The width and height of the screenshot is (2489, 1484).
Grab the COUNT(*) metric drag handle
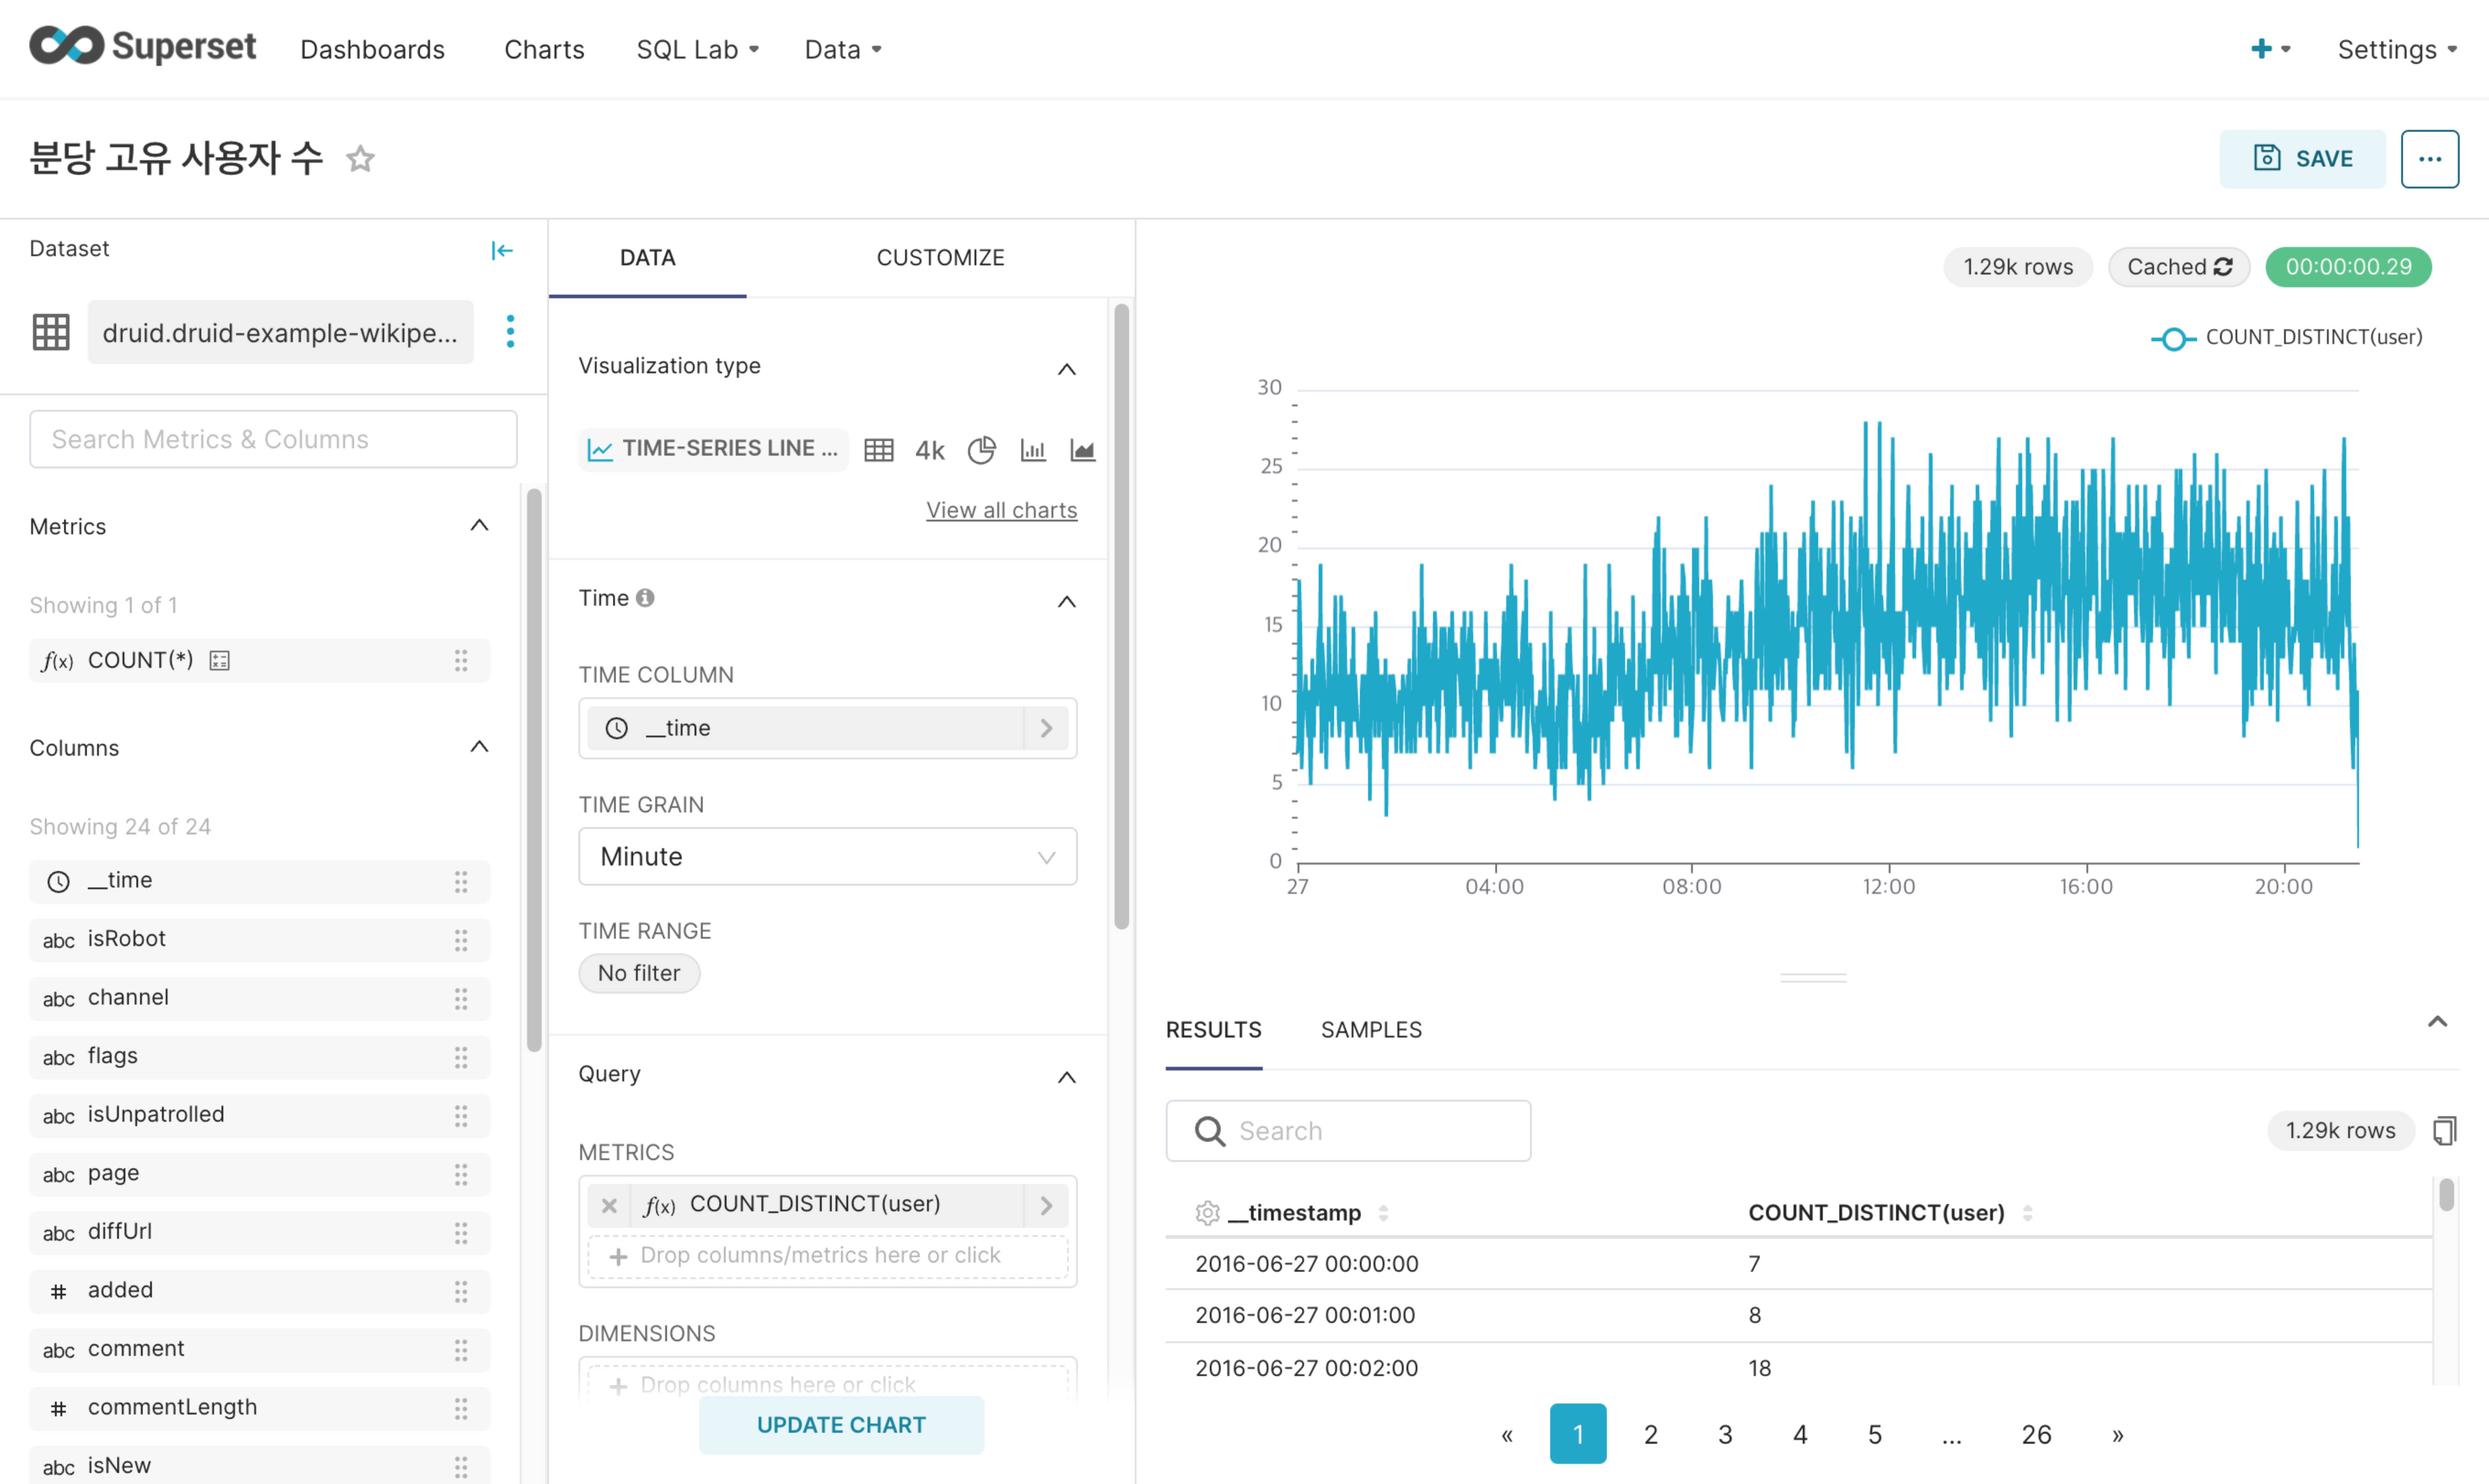tap(461, 660)
